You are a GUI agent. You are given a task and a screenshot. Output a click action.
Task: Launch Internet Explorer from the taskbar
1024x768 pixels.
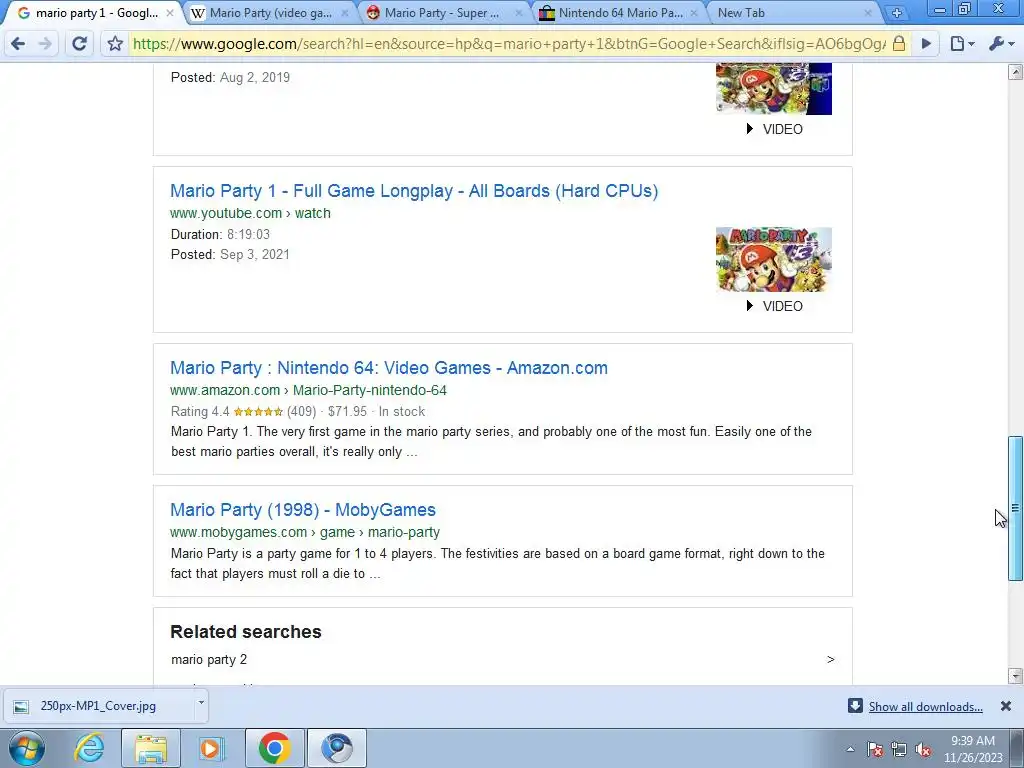tap(89, 748)
